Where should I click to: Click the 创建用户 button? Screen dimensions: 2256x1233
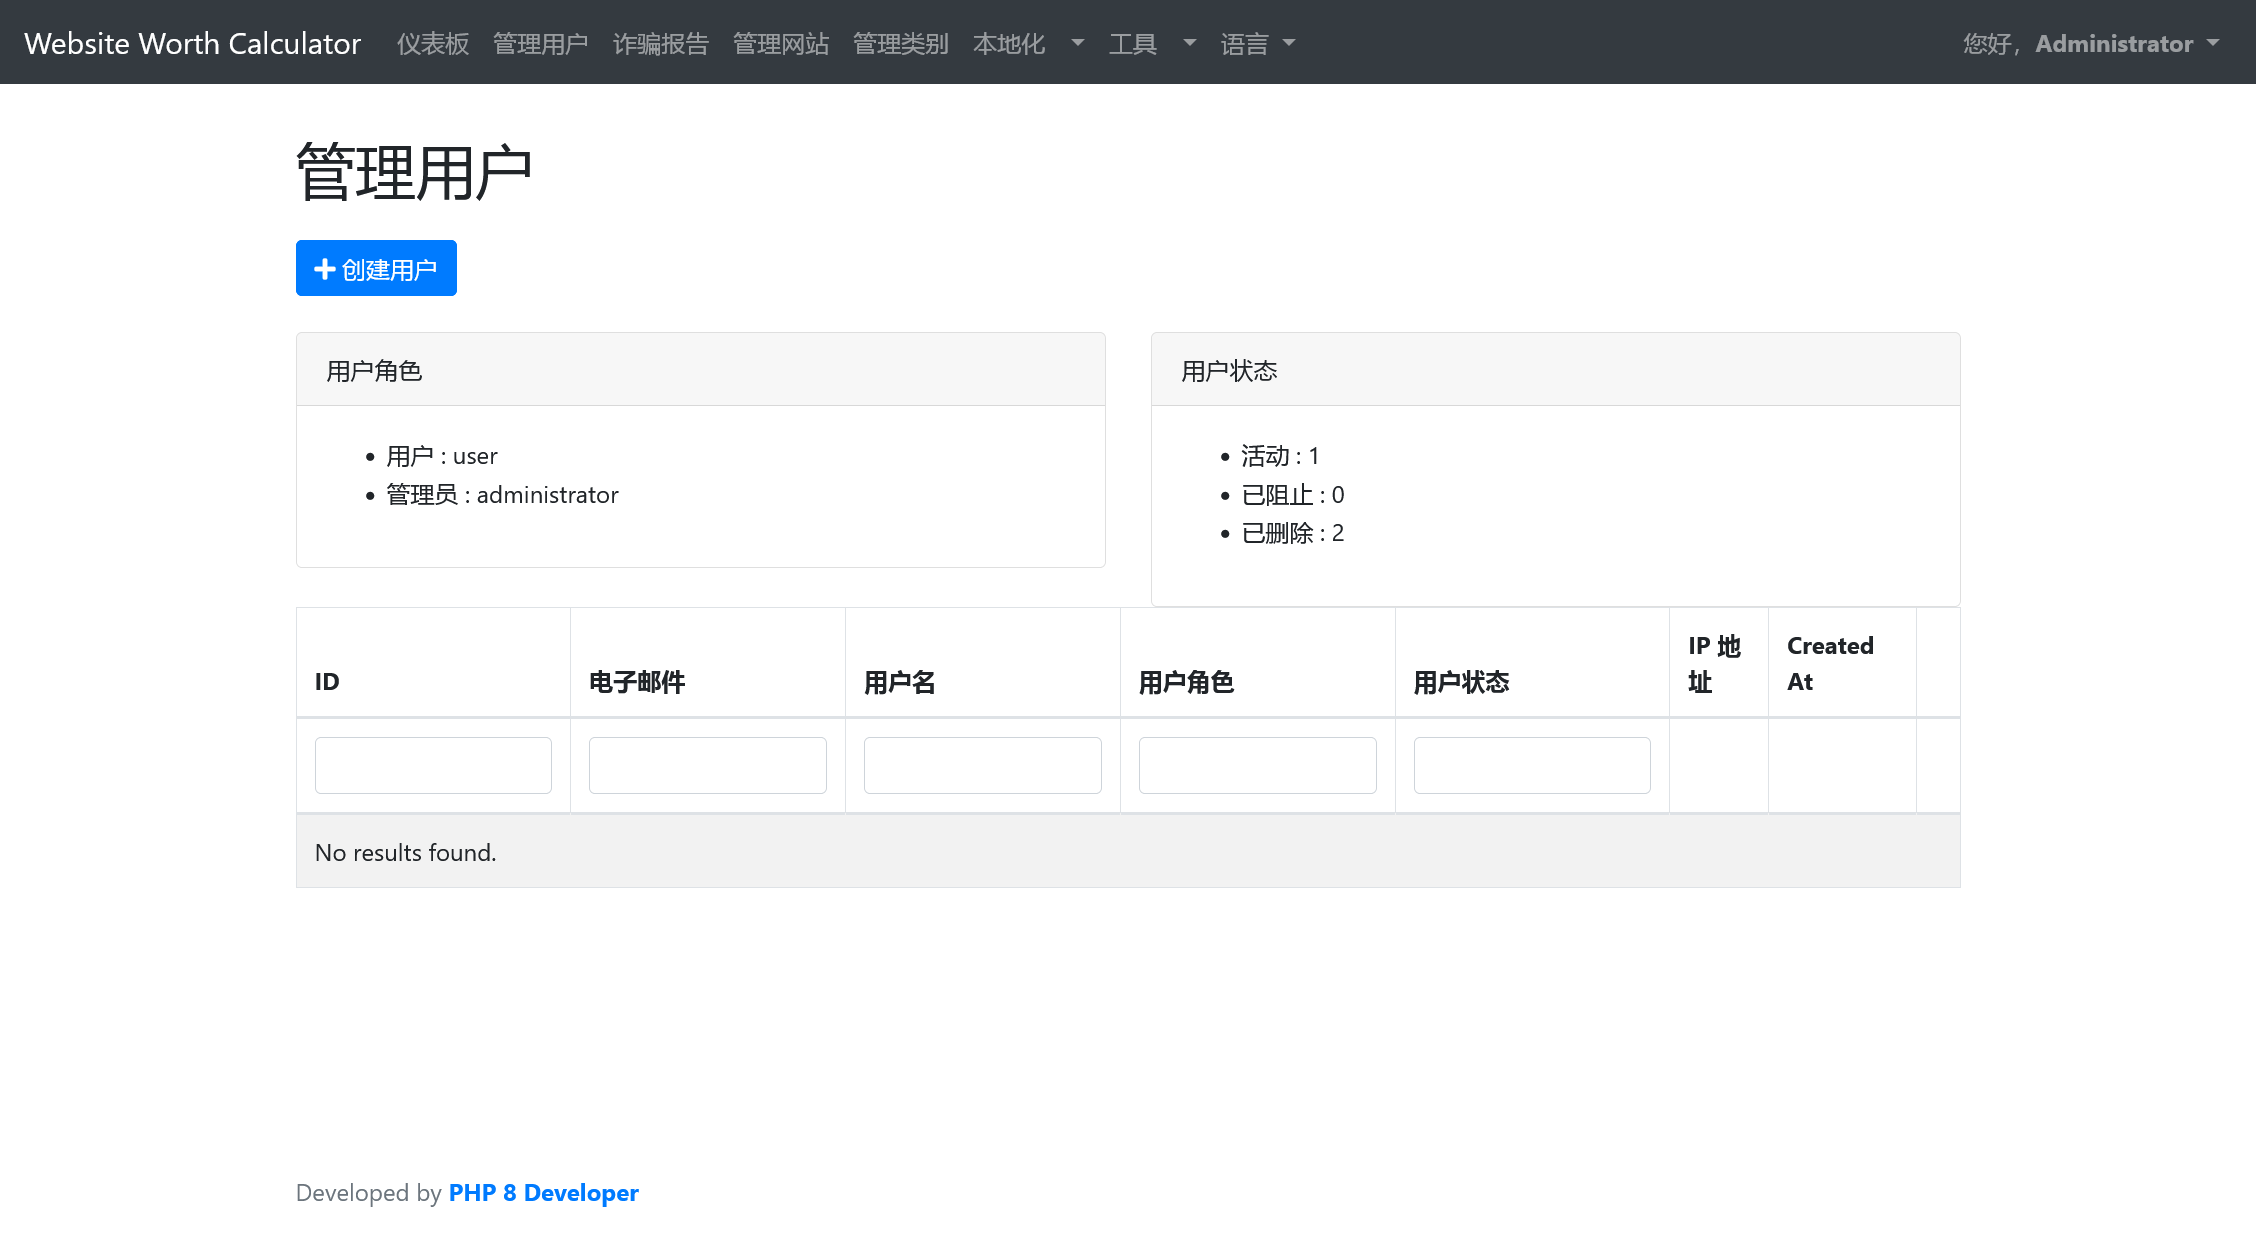point(376,268)
